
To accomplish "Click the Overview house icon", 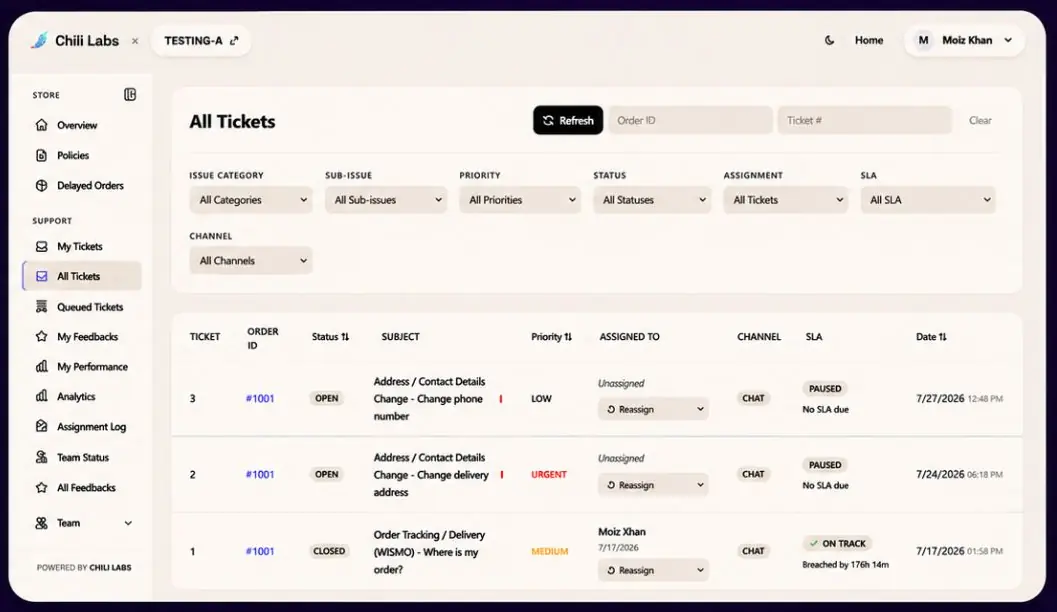I will [42, 125].
